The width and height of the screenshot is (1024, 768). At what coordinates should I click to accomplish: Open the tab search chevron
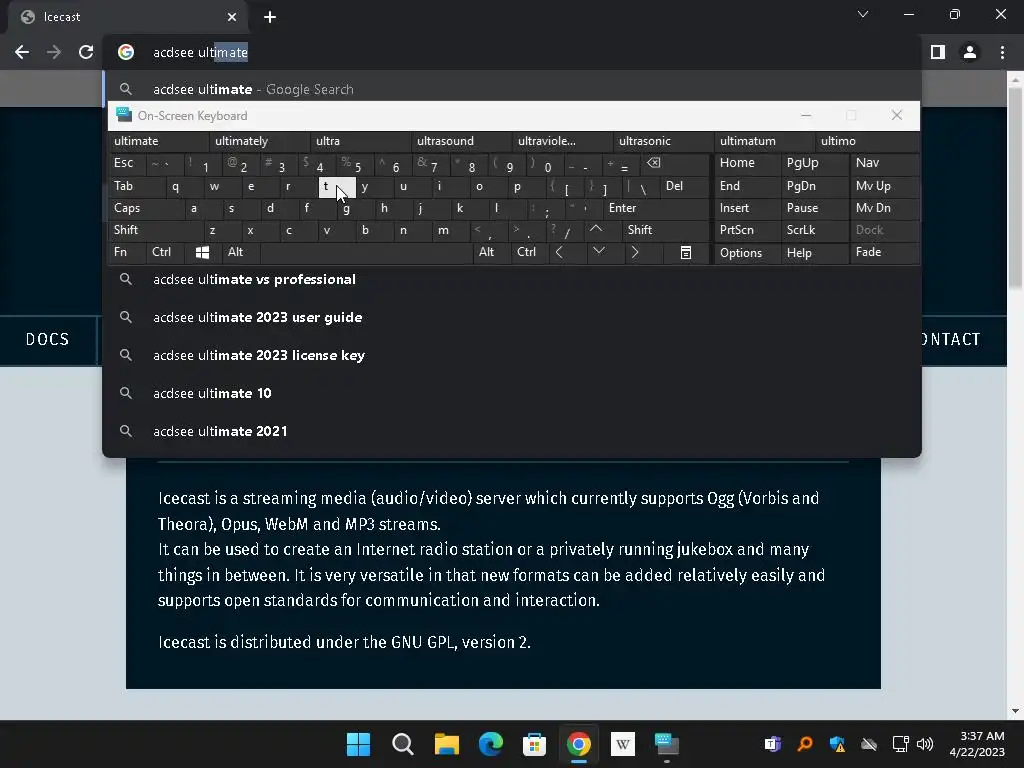point(863,14)
